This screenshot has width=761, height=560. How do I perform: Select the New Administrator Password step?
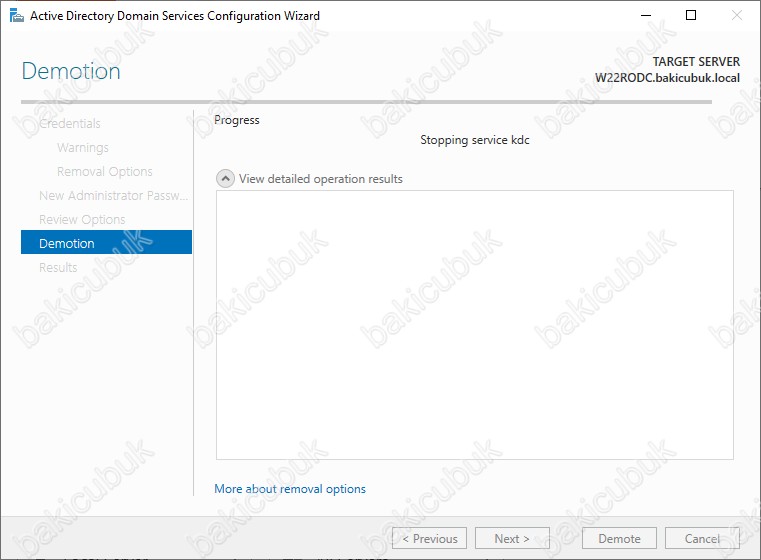click(113, 196)
